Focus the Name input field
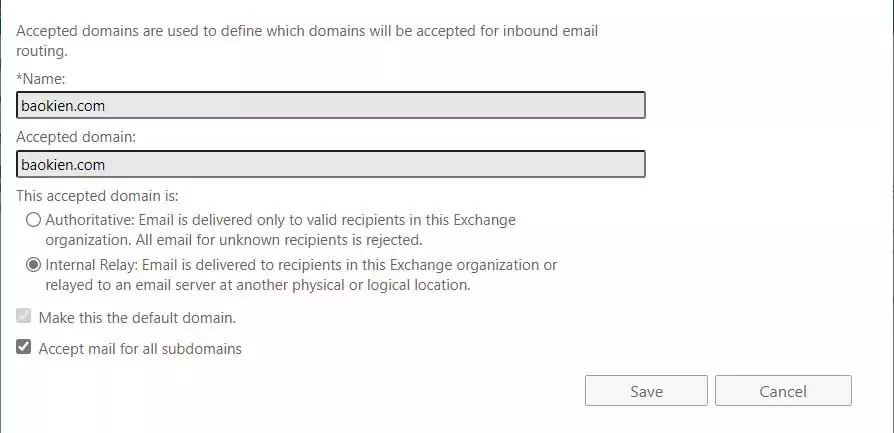 pos(331,106)
